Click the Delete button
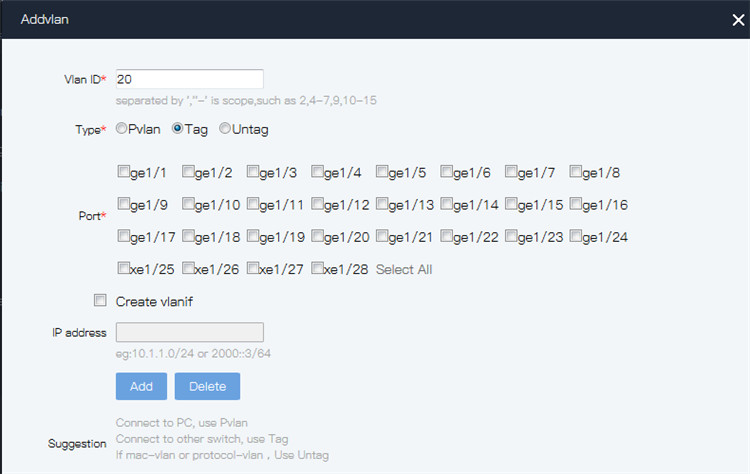 207,386
